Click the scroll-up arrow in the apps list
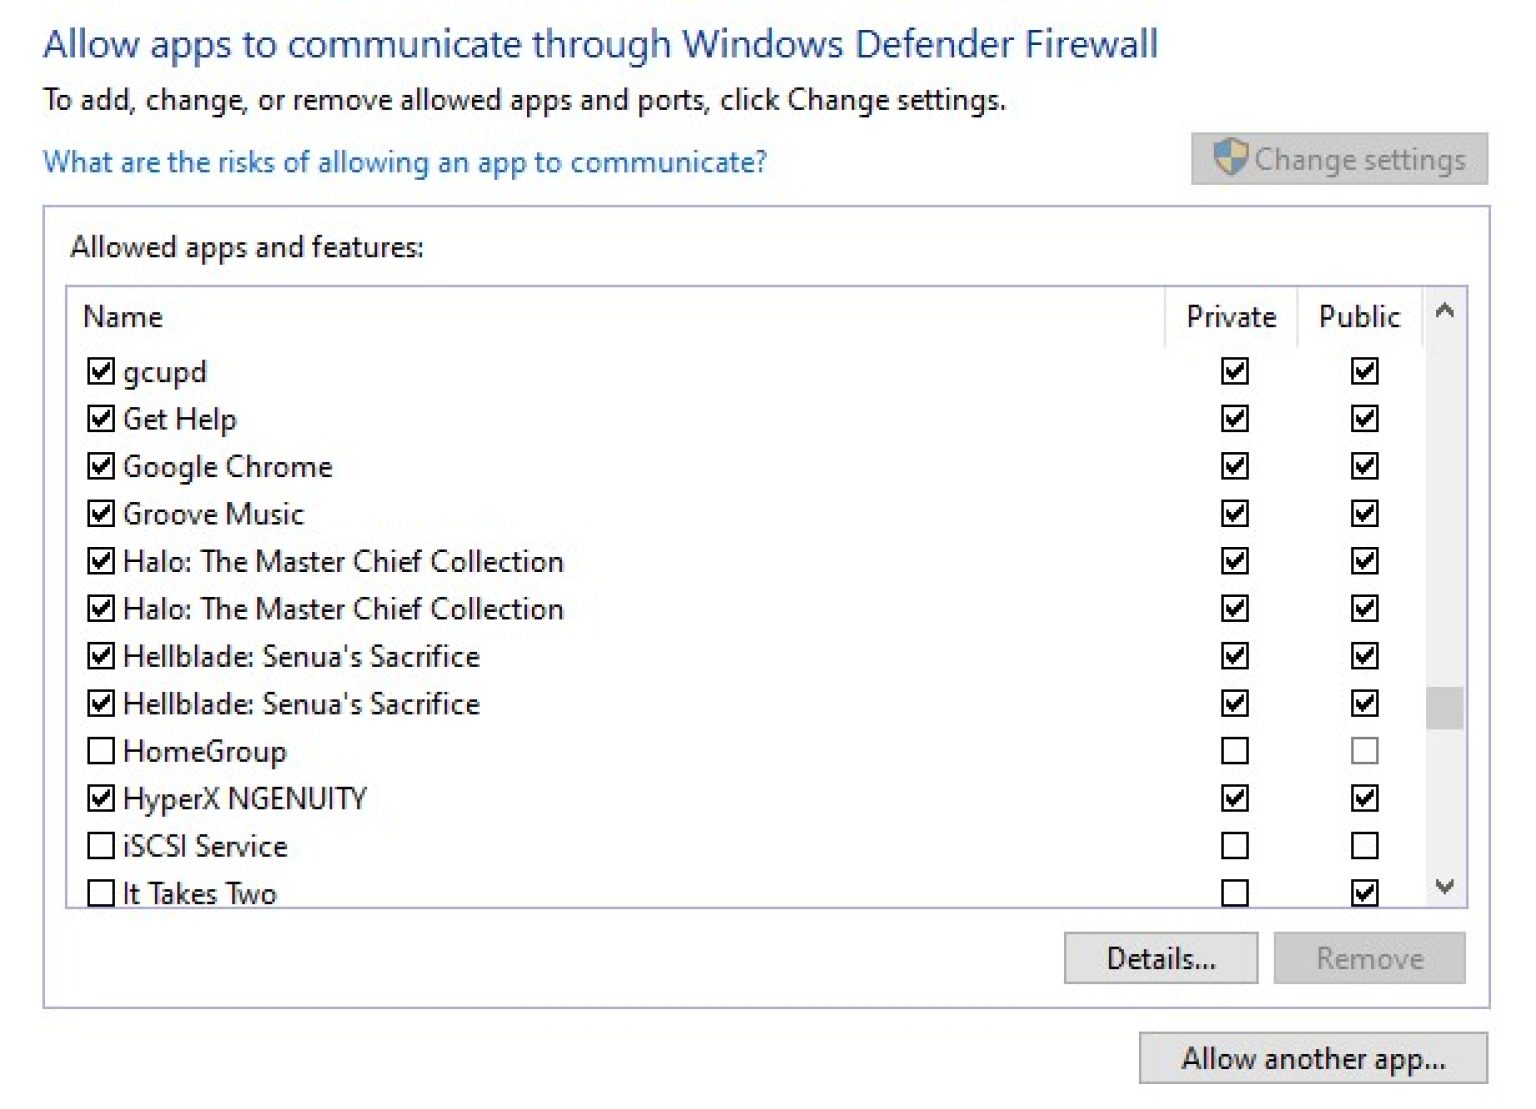 (1444, 313)
